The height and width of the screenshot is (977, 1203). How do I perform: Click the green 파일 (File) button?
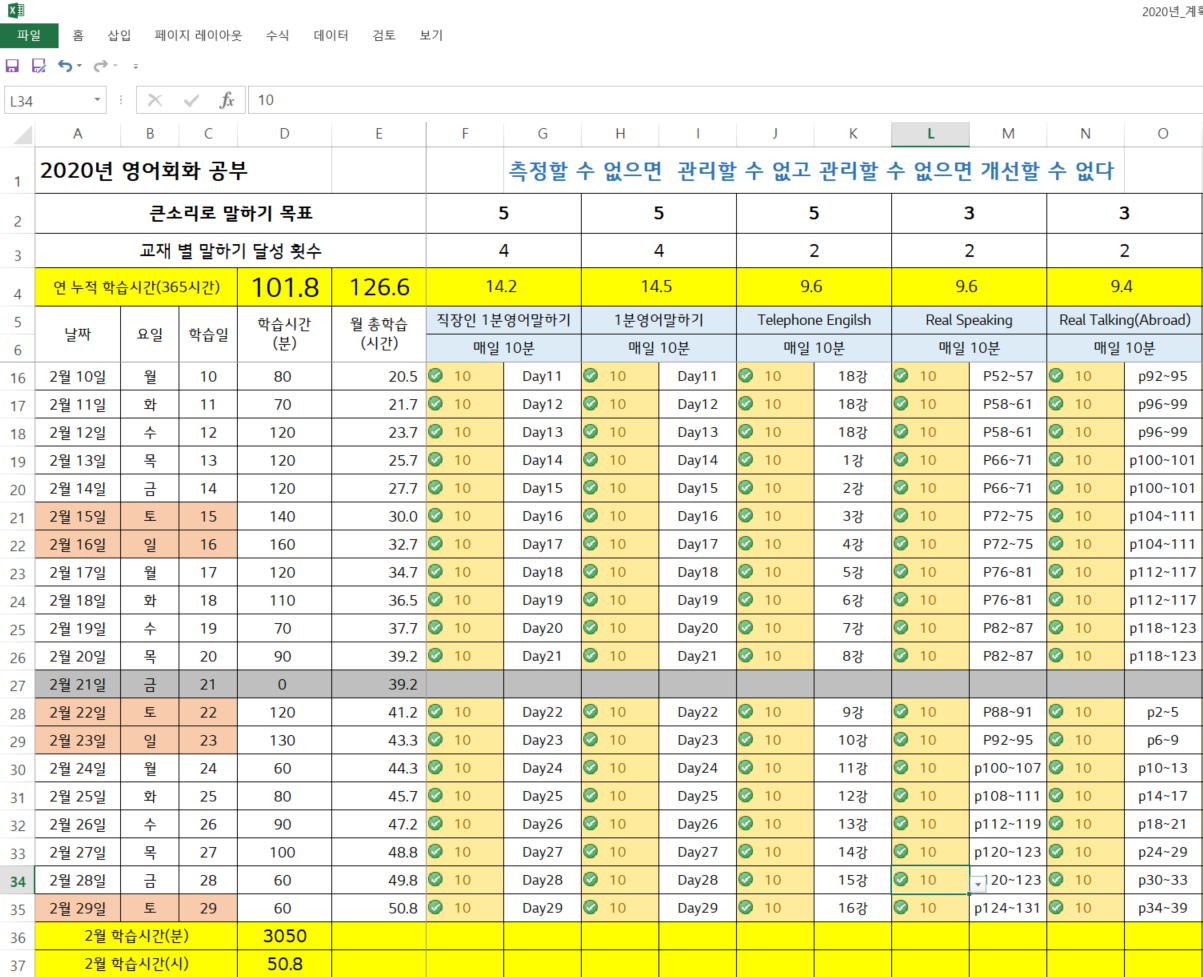tap(29, 35)
